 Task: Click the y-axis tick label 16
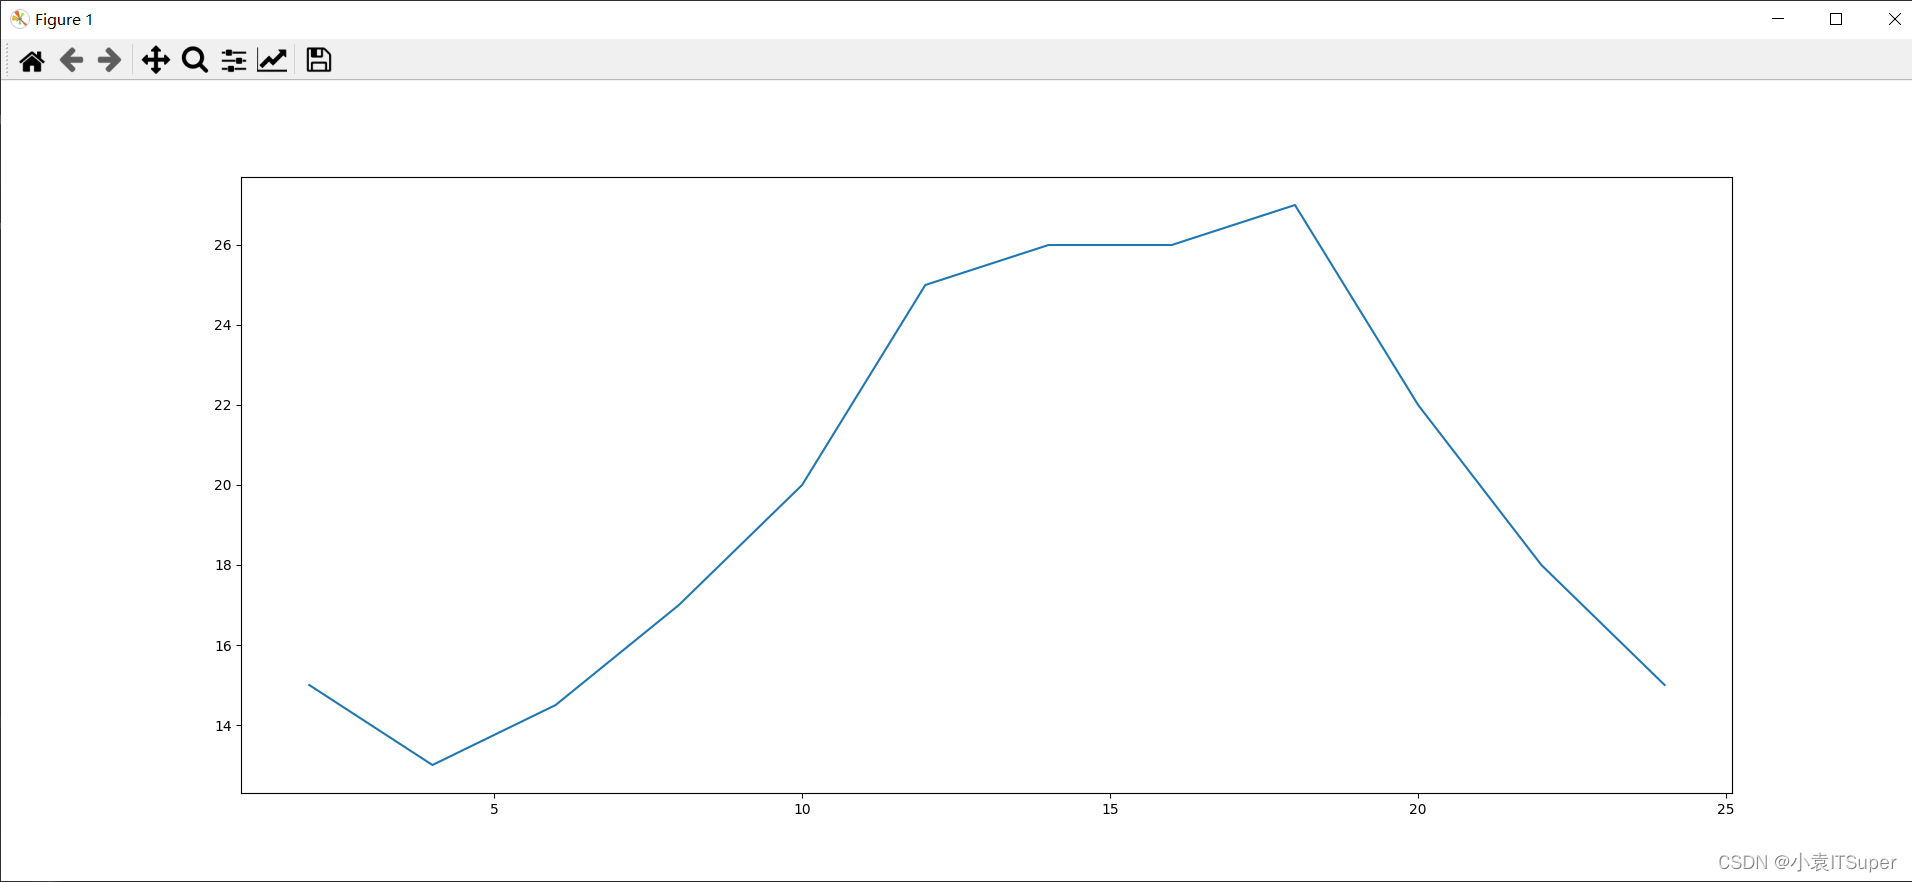pyautogui.click(x=222, y=646)
